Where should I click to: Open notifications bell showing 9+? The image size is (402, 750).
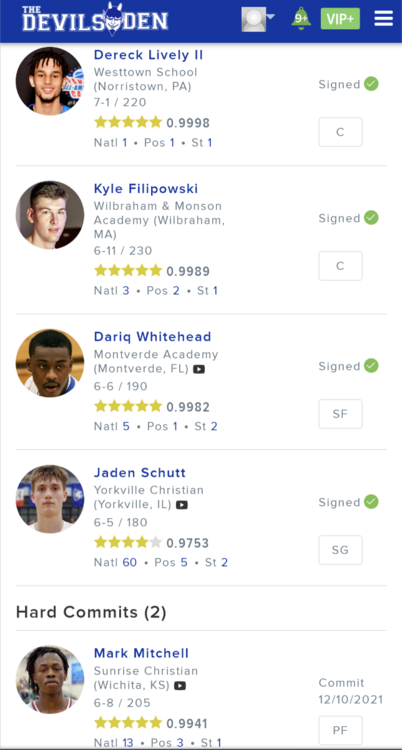point(301,19)
